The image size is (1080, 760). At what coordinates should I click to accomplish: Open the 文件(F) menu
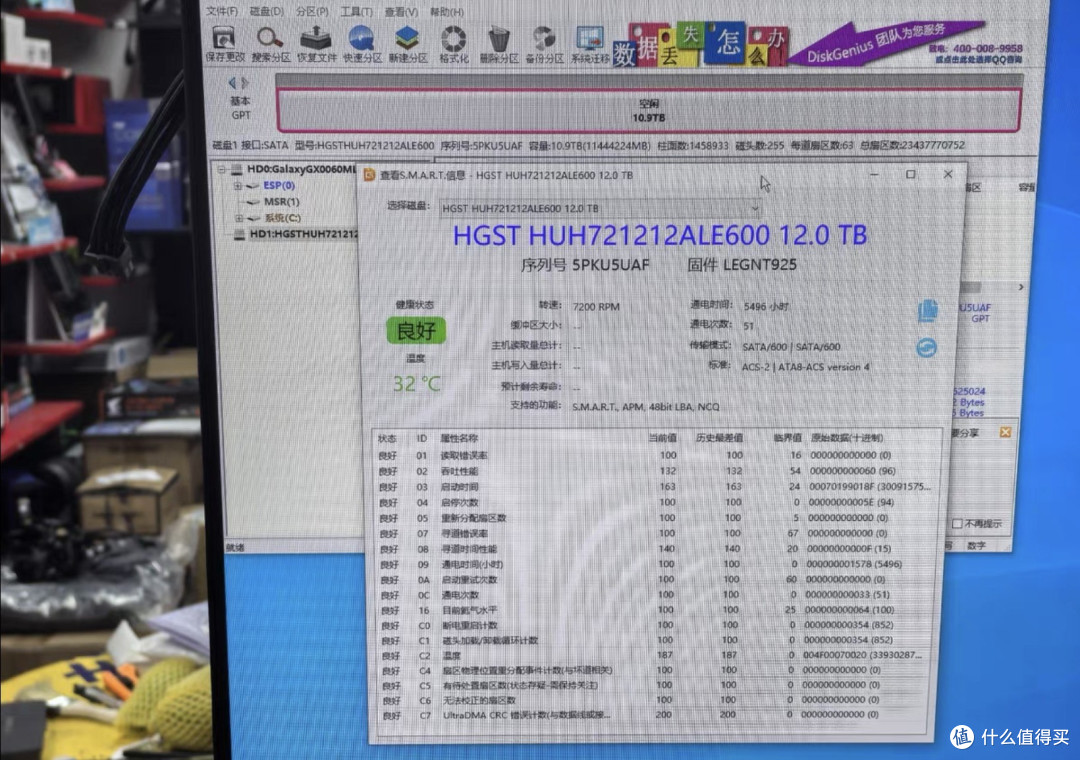[222, 12]
